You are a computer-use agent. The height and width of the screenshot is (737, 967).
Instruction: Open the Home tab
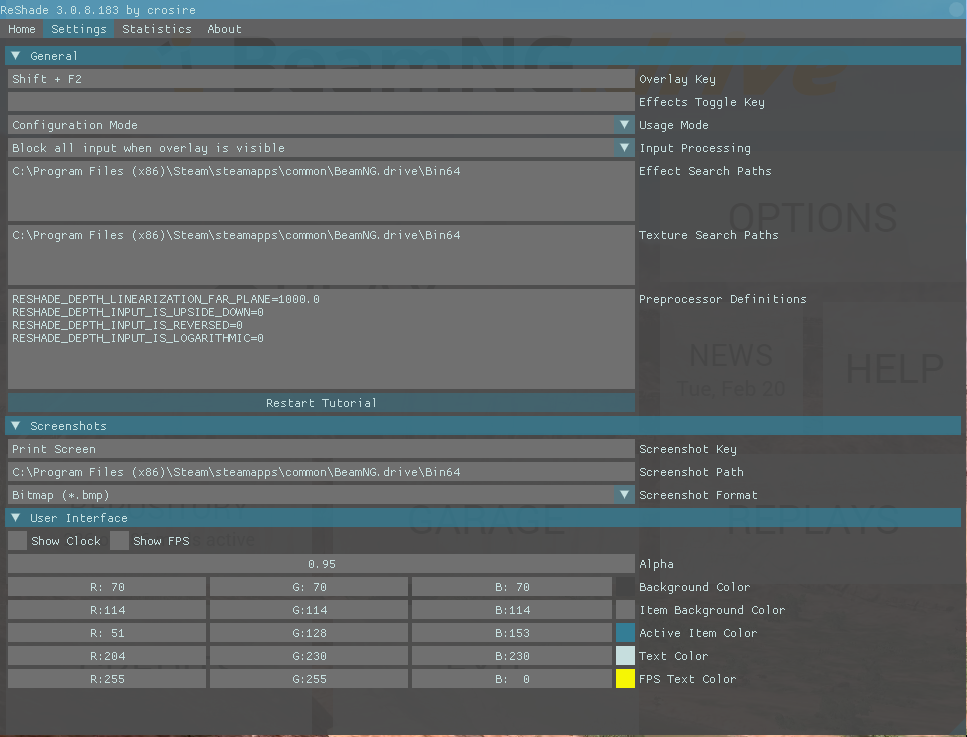click(x=22, y=29)
